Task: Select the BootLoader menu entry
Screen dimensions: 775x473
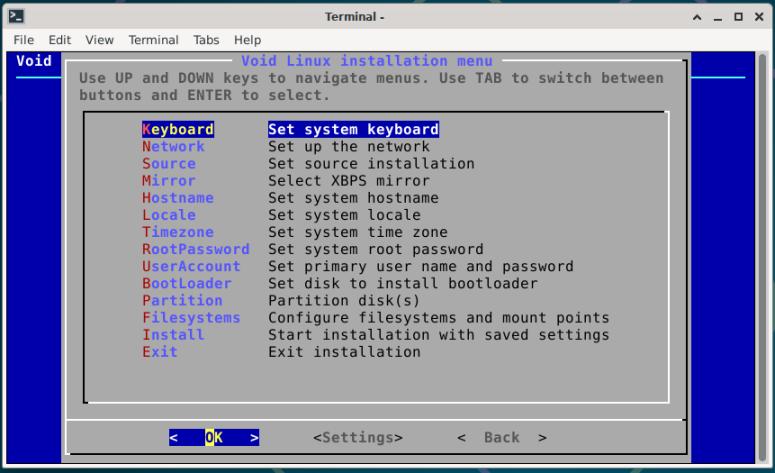Action: pos(187,284)
